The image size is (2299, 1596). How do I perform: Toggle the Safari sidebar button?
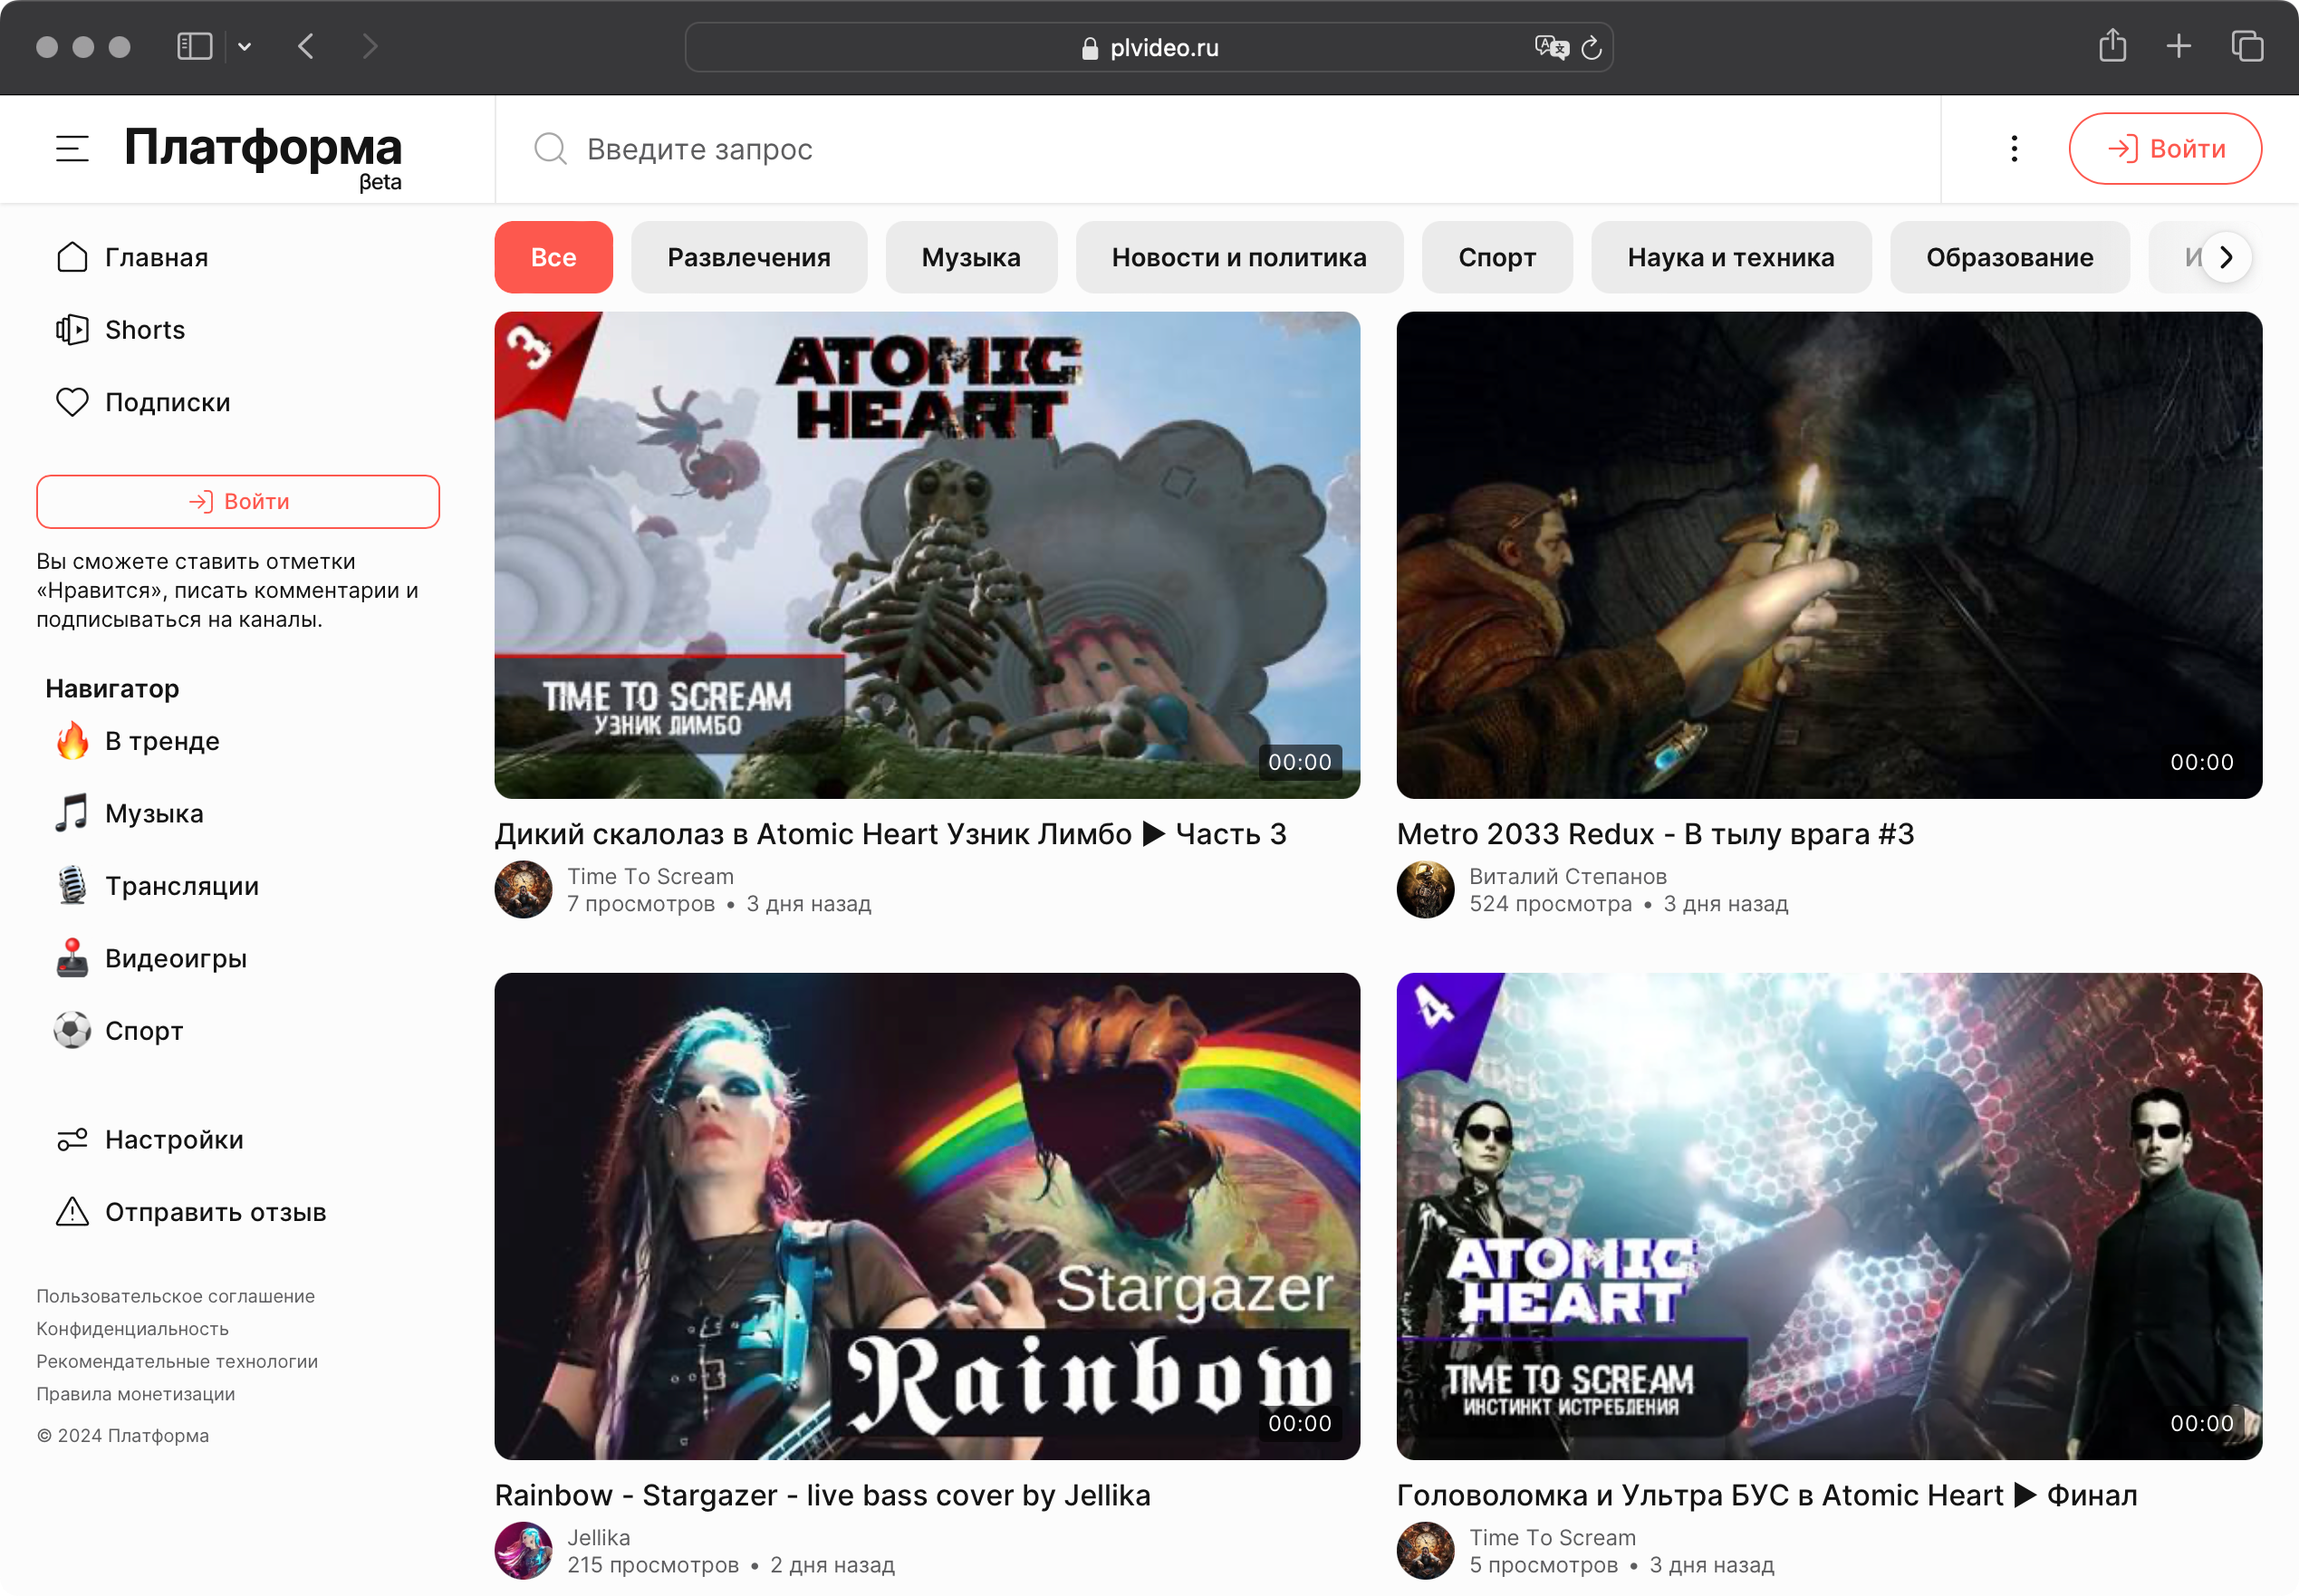pyautogui.click(x=194, y=47)
